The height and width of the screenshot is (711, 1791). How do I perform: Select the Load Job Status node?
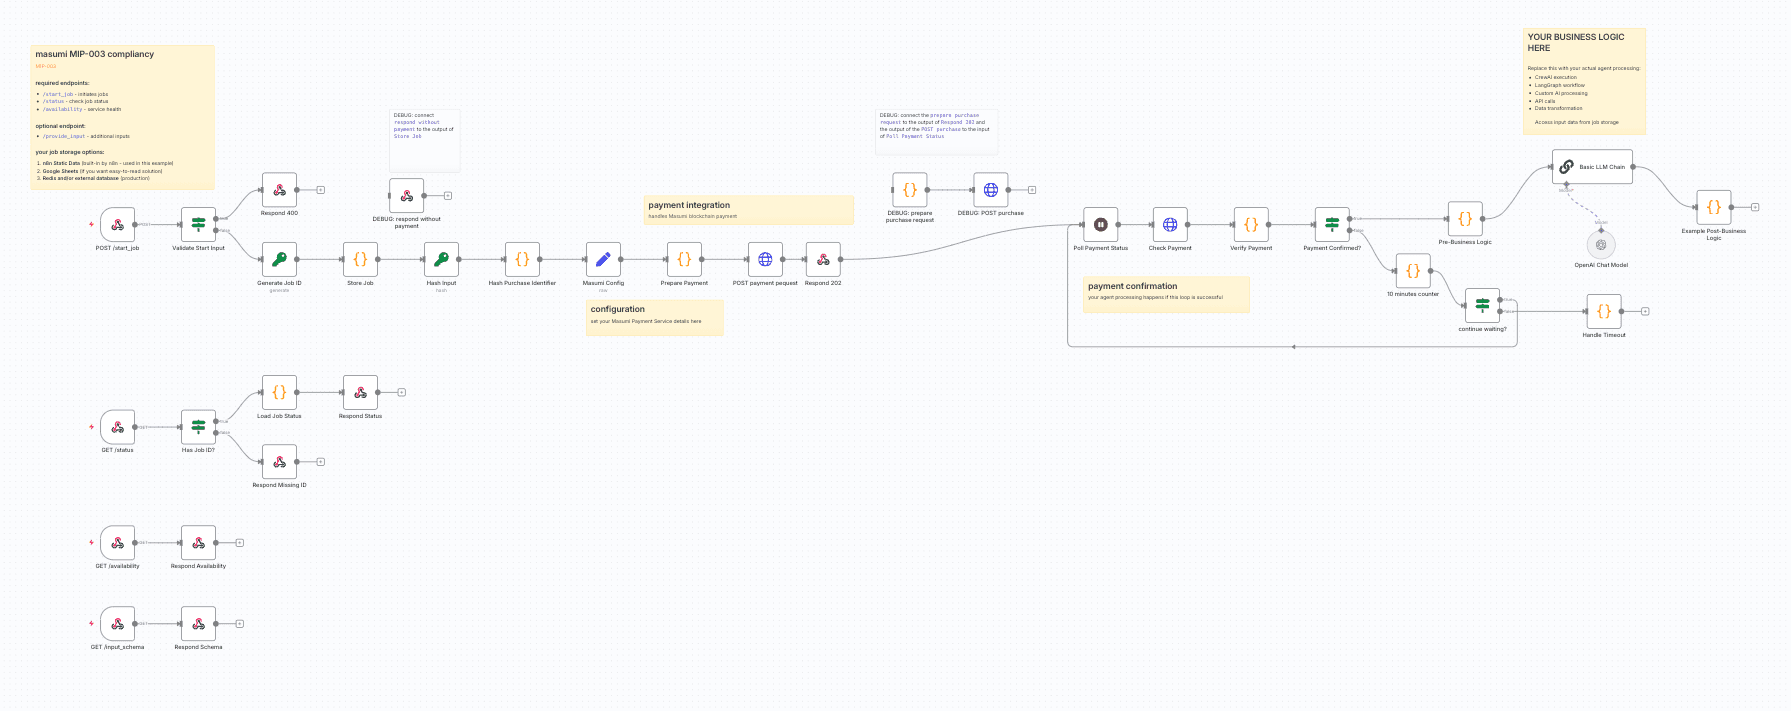point(279,393)
